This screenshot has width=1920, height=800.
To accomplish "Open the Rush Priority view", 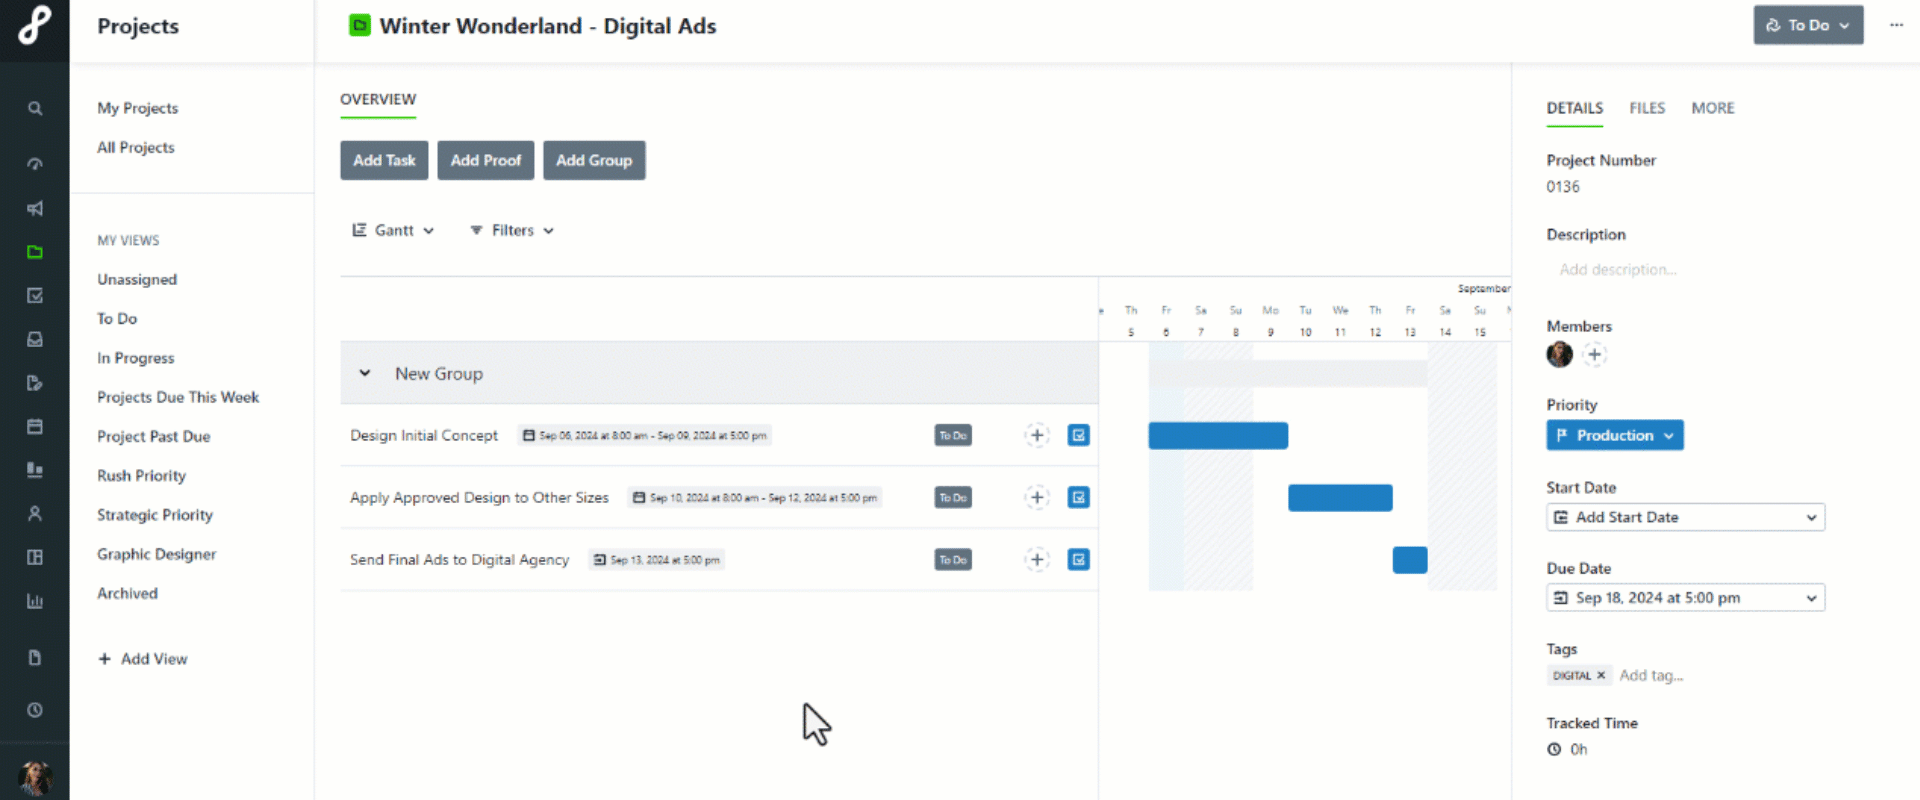I will (x=141, y=476).
